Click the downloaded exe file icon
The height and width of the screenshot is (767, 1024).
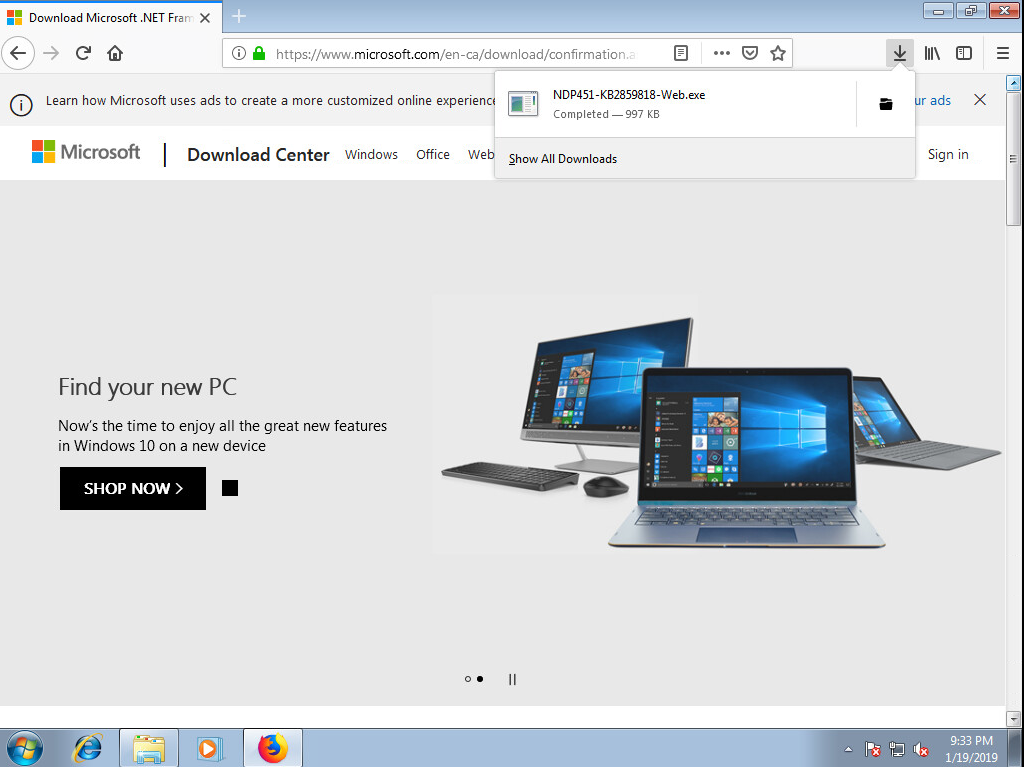523,104
